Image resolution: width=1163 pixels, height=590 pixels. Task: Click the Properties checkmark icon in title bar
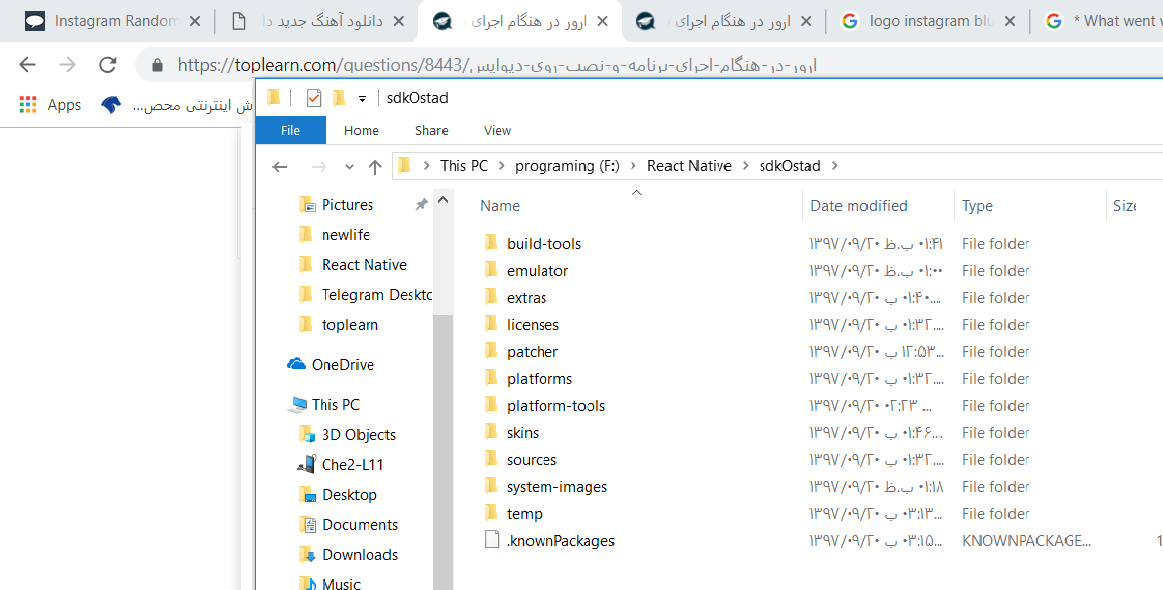(314, 98)
